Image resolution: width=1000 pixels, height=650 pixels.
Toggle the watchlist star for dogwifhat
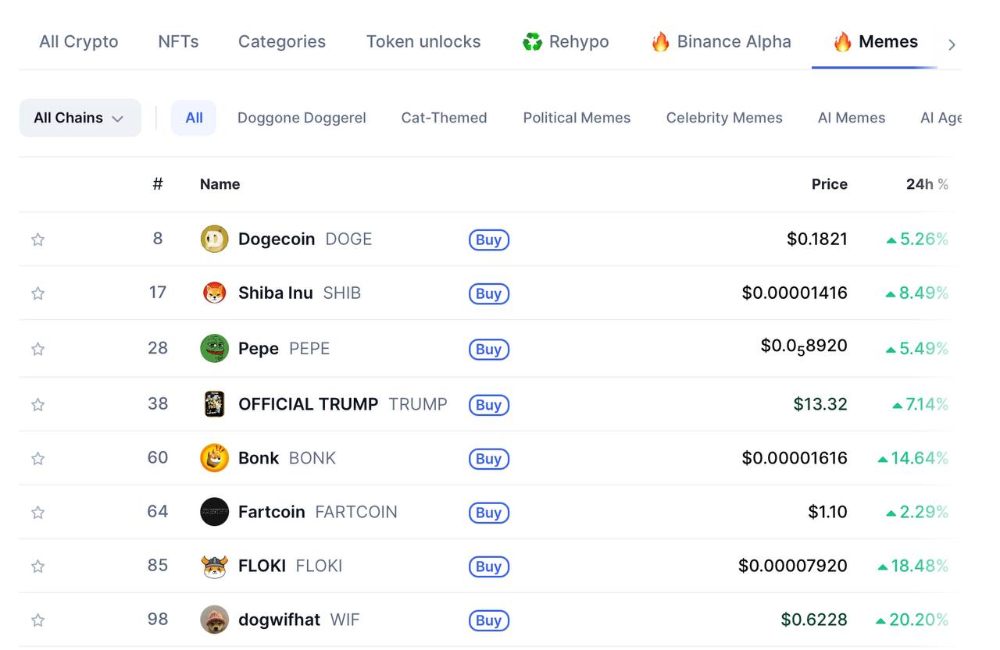38,619
